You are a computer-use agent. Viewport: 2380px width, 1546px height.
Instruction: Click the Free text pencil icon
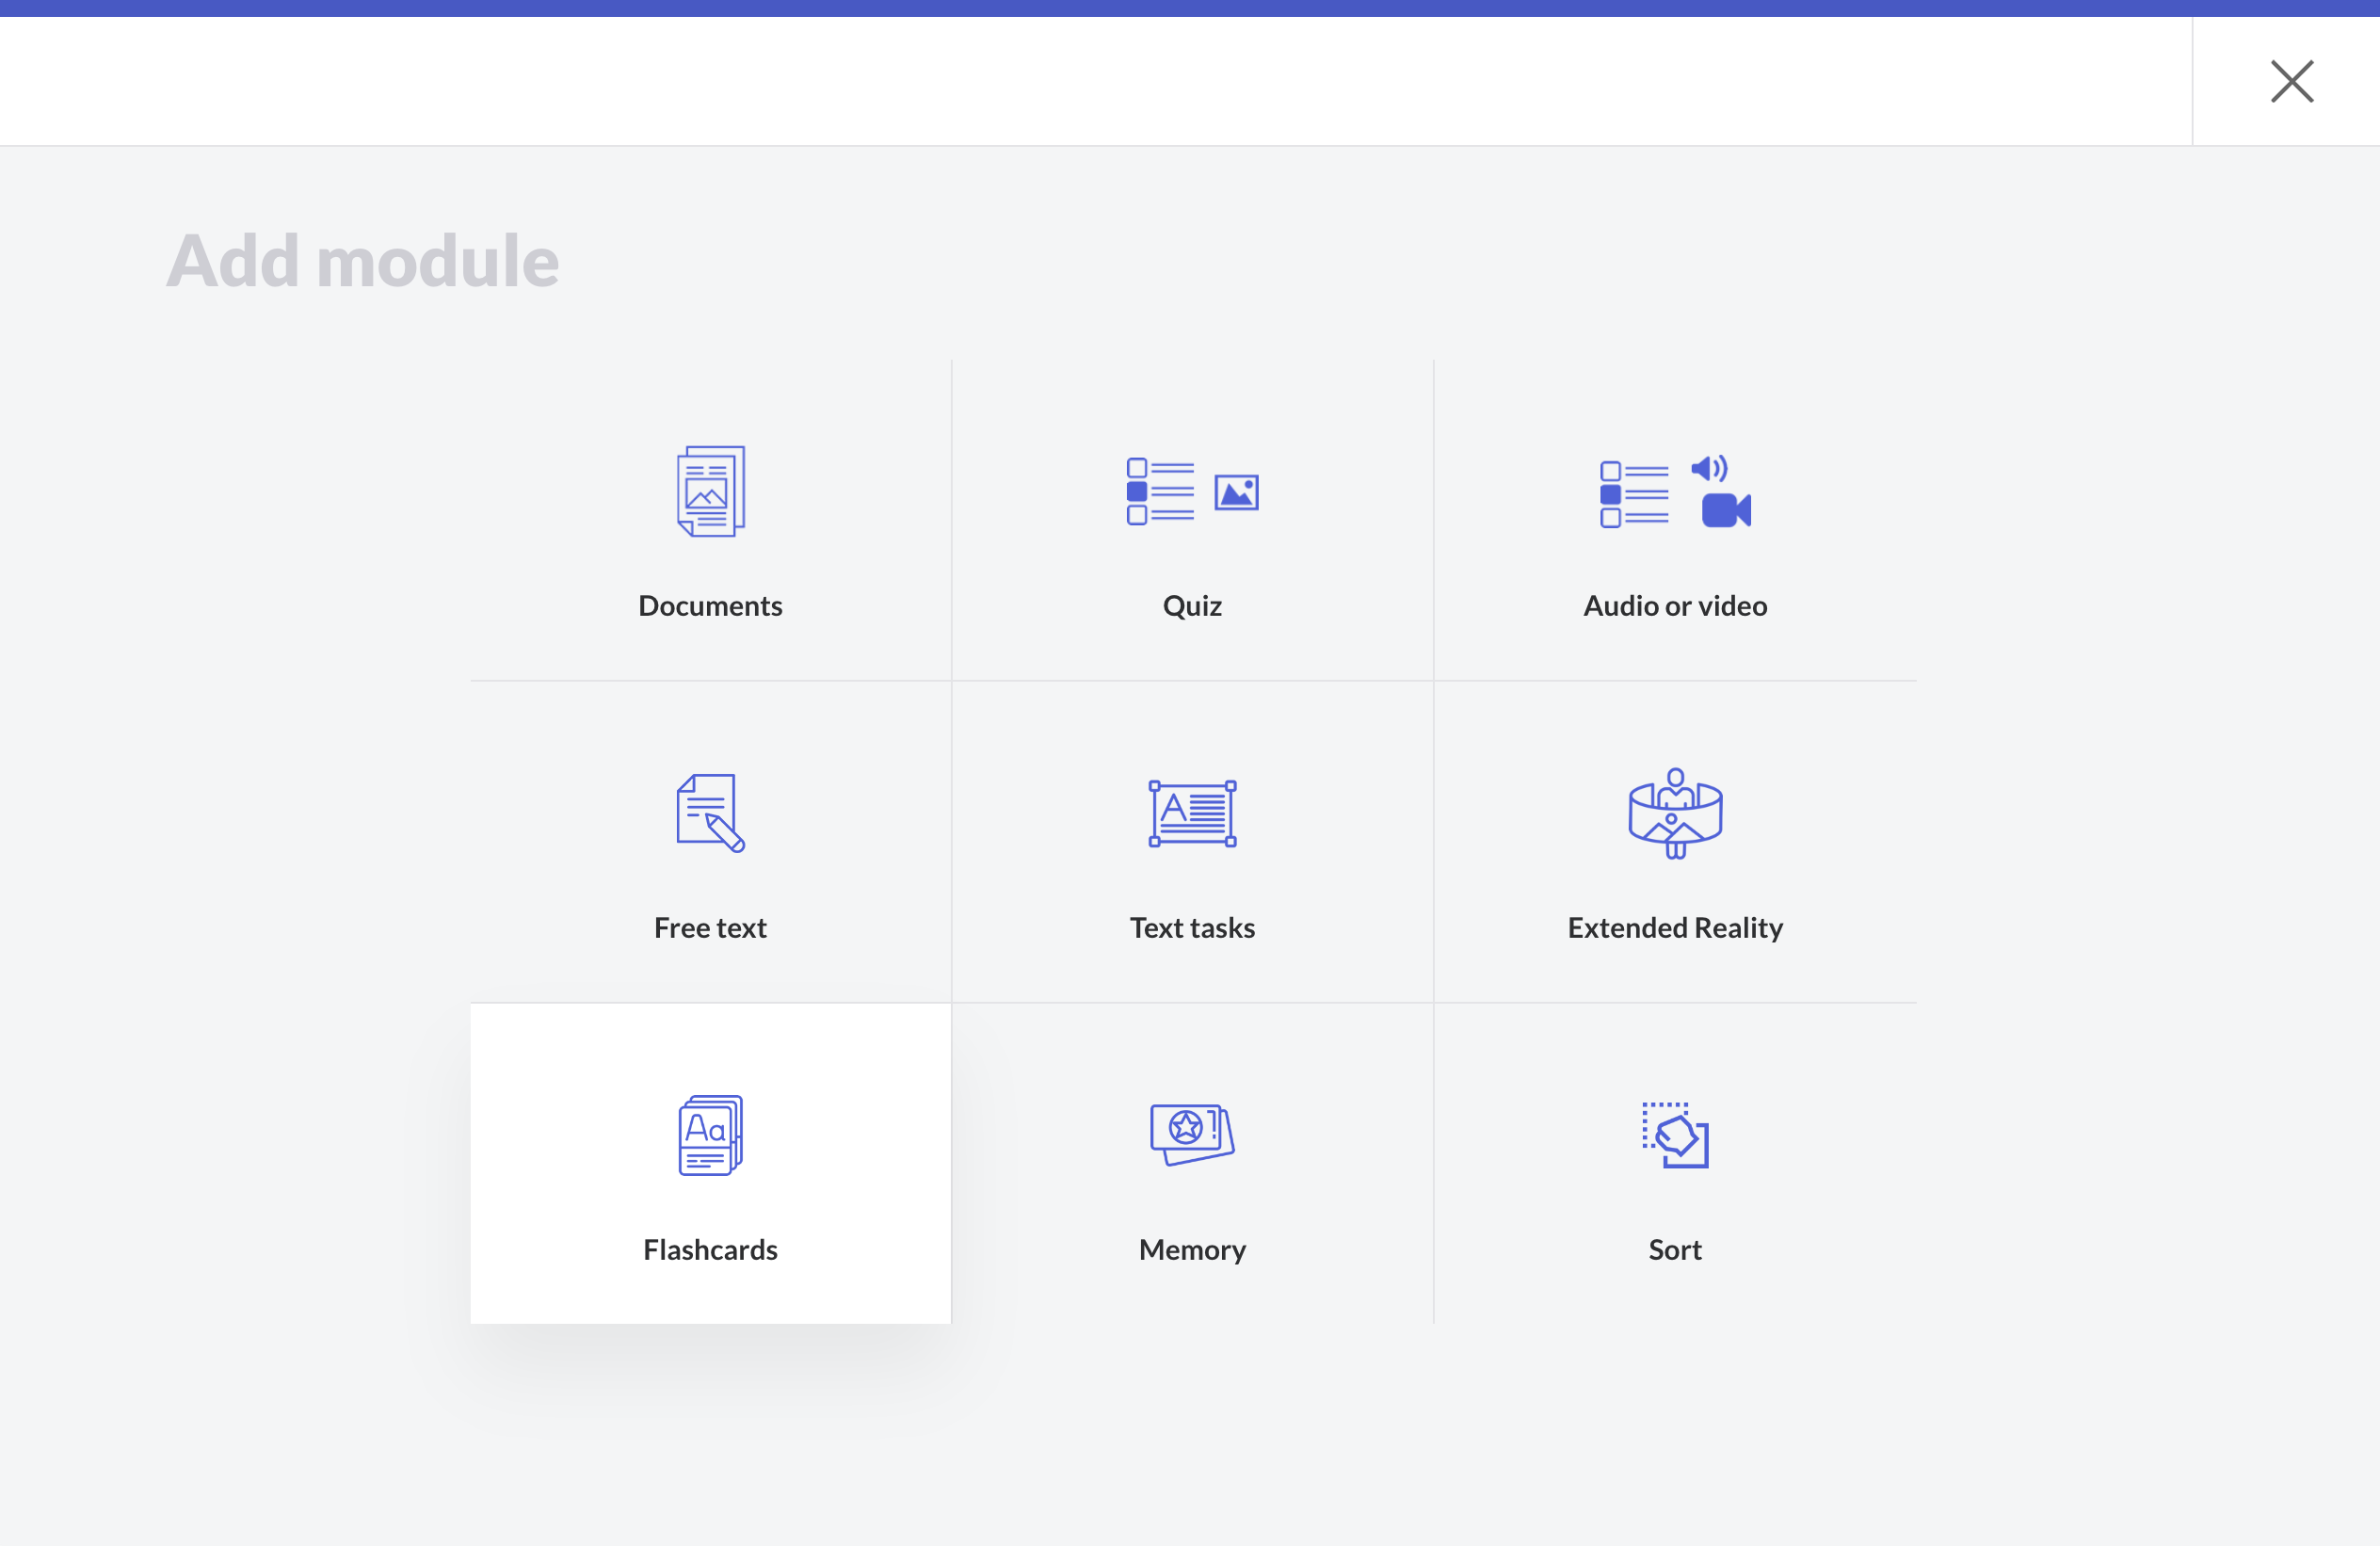pyautogui.click(x=710, y=813)
